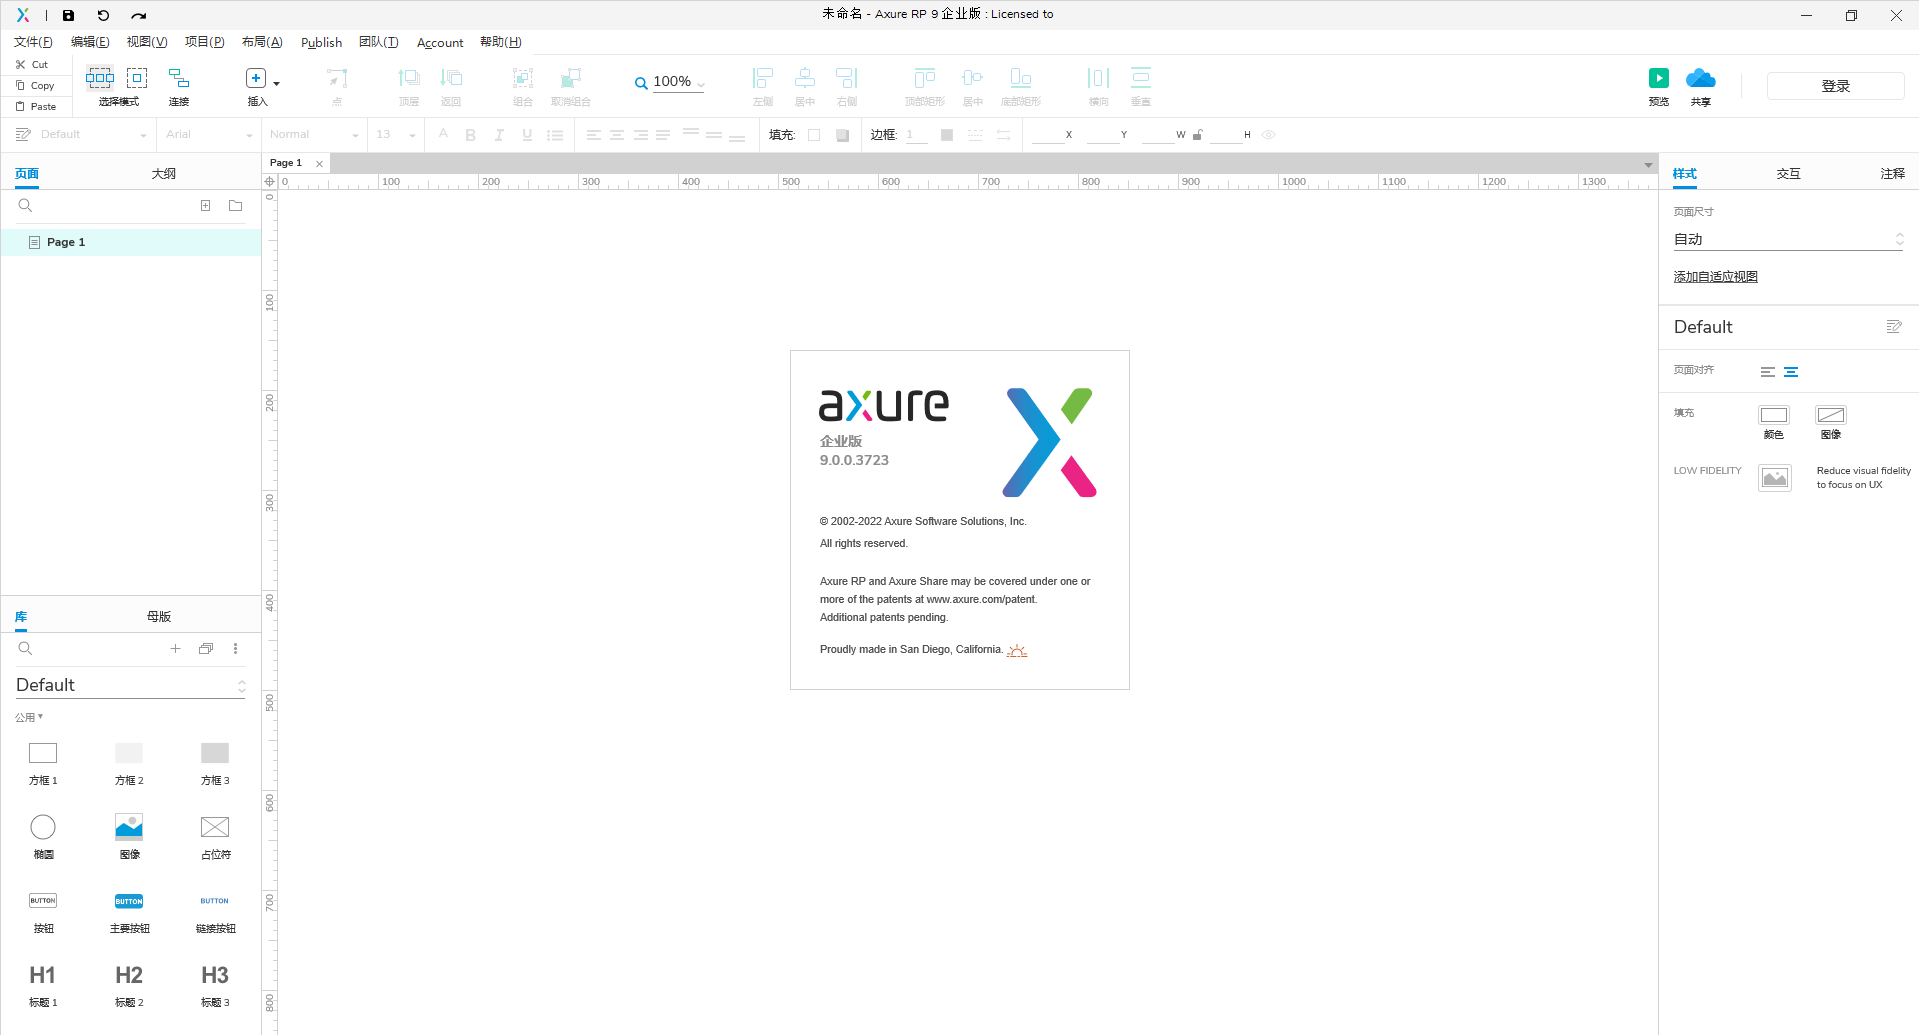The height and width of the screenshot is (1035, 1919).
Task: Select the Paste command
Action: [x=36, y=106]
